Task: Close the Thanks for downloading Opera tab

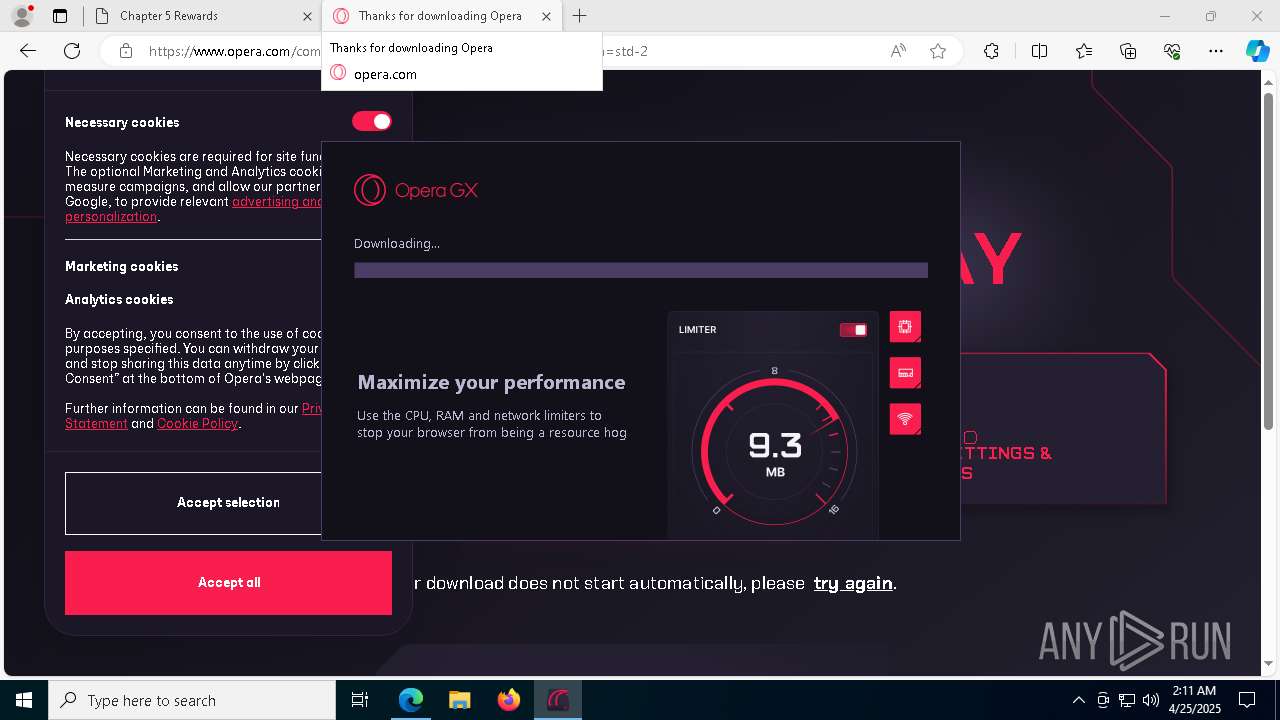Action: coord(545,16)
